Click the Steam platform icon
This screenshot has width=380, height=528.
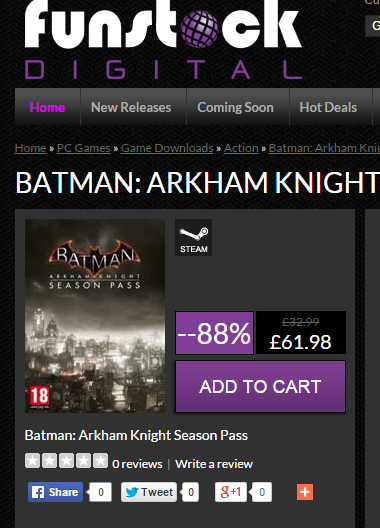(x=193, y=237)
